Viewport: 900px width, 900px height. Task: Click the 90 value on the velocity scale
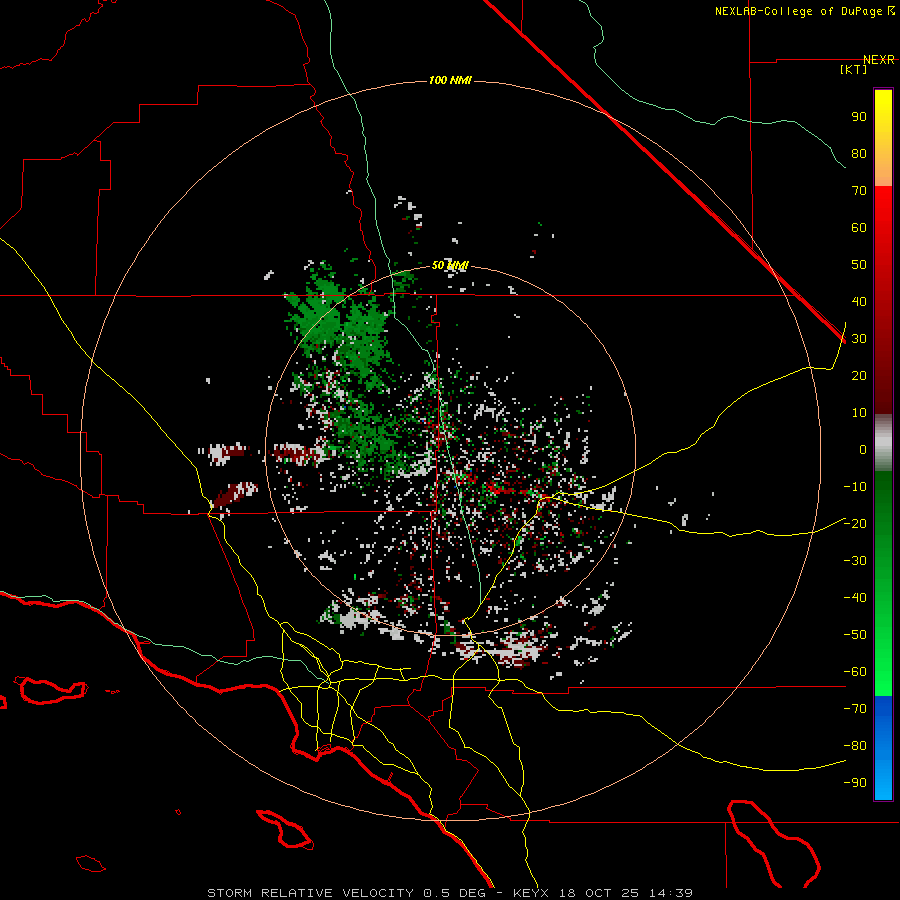[859, 117]
